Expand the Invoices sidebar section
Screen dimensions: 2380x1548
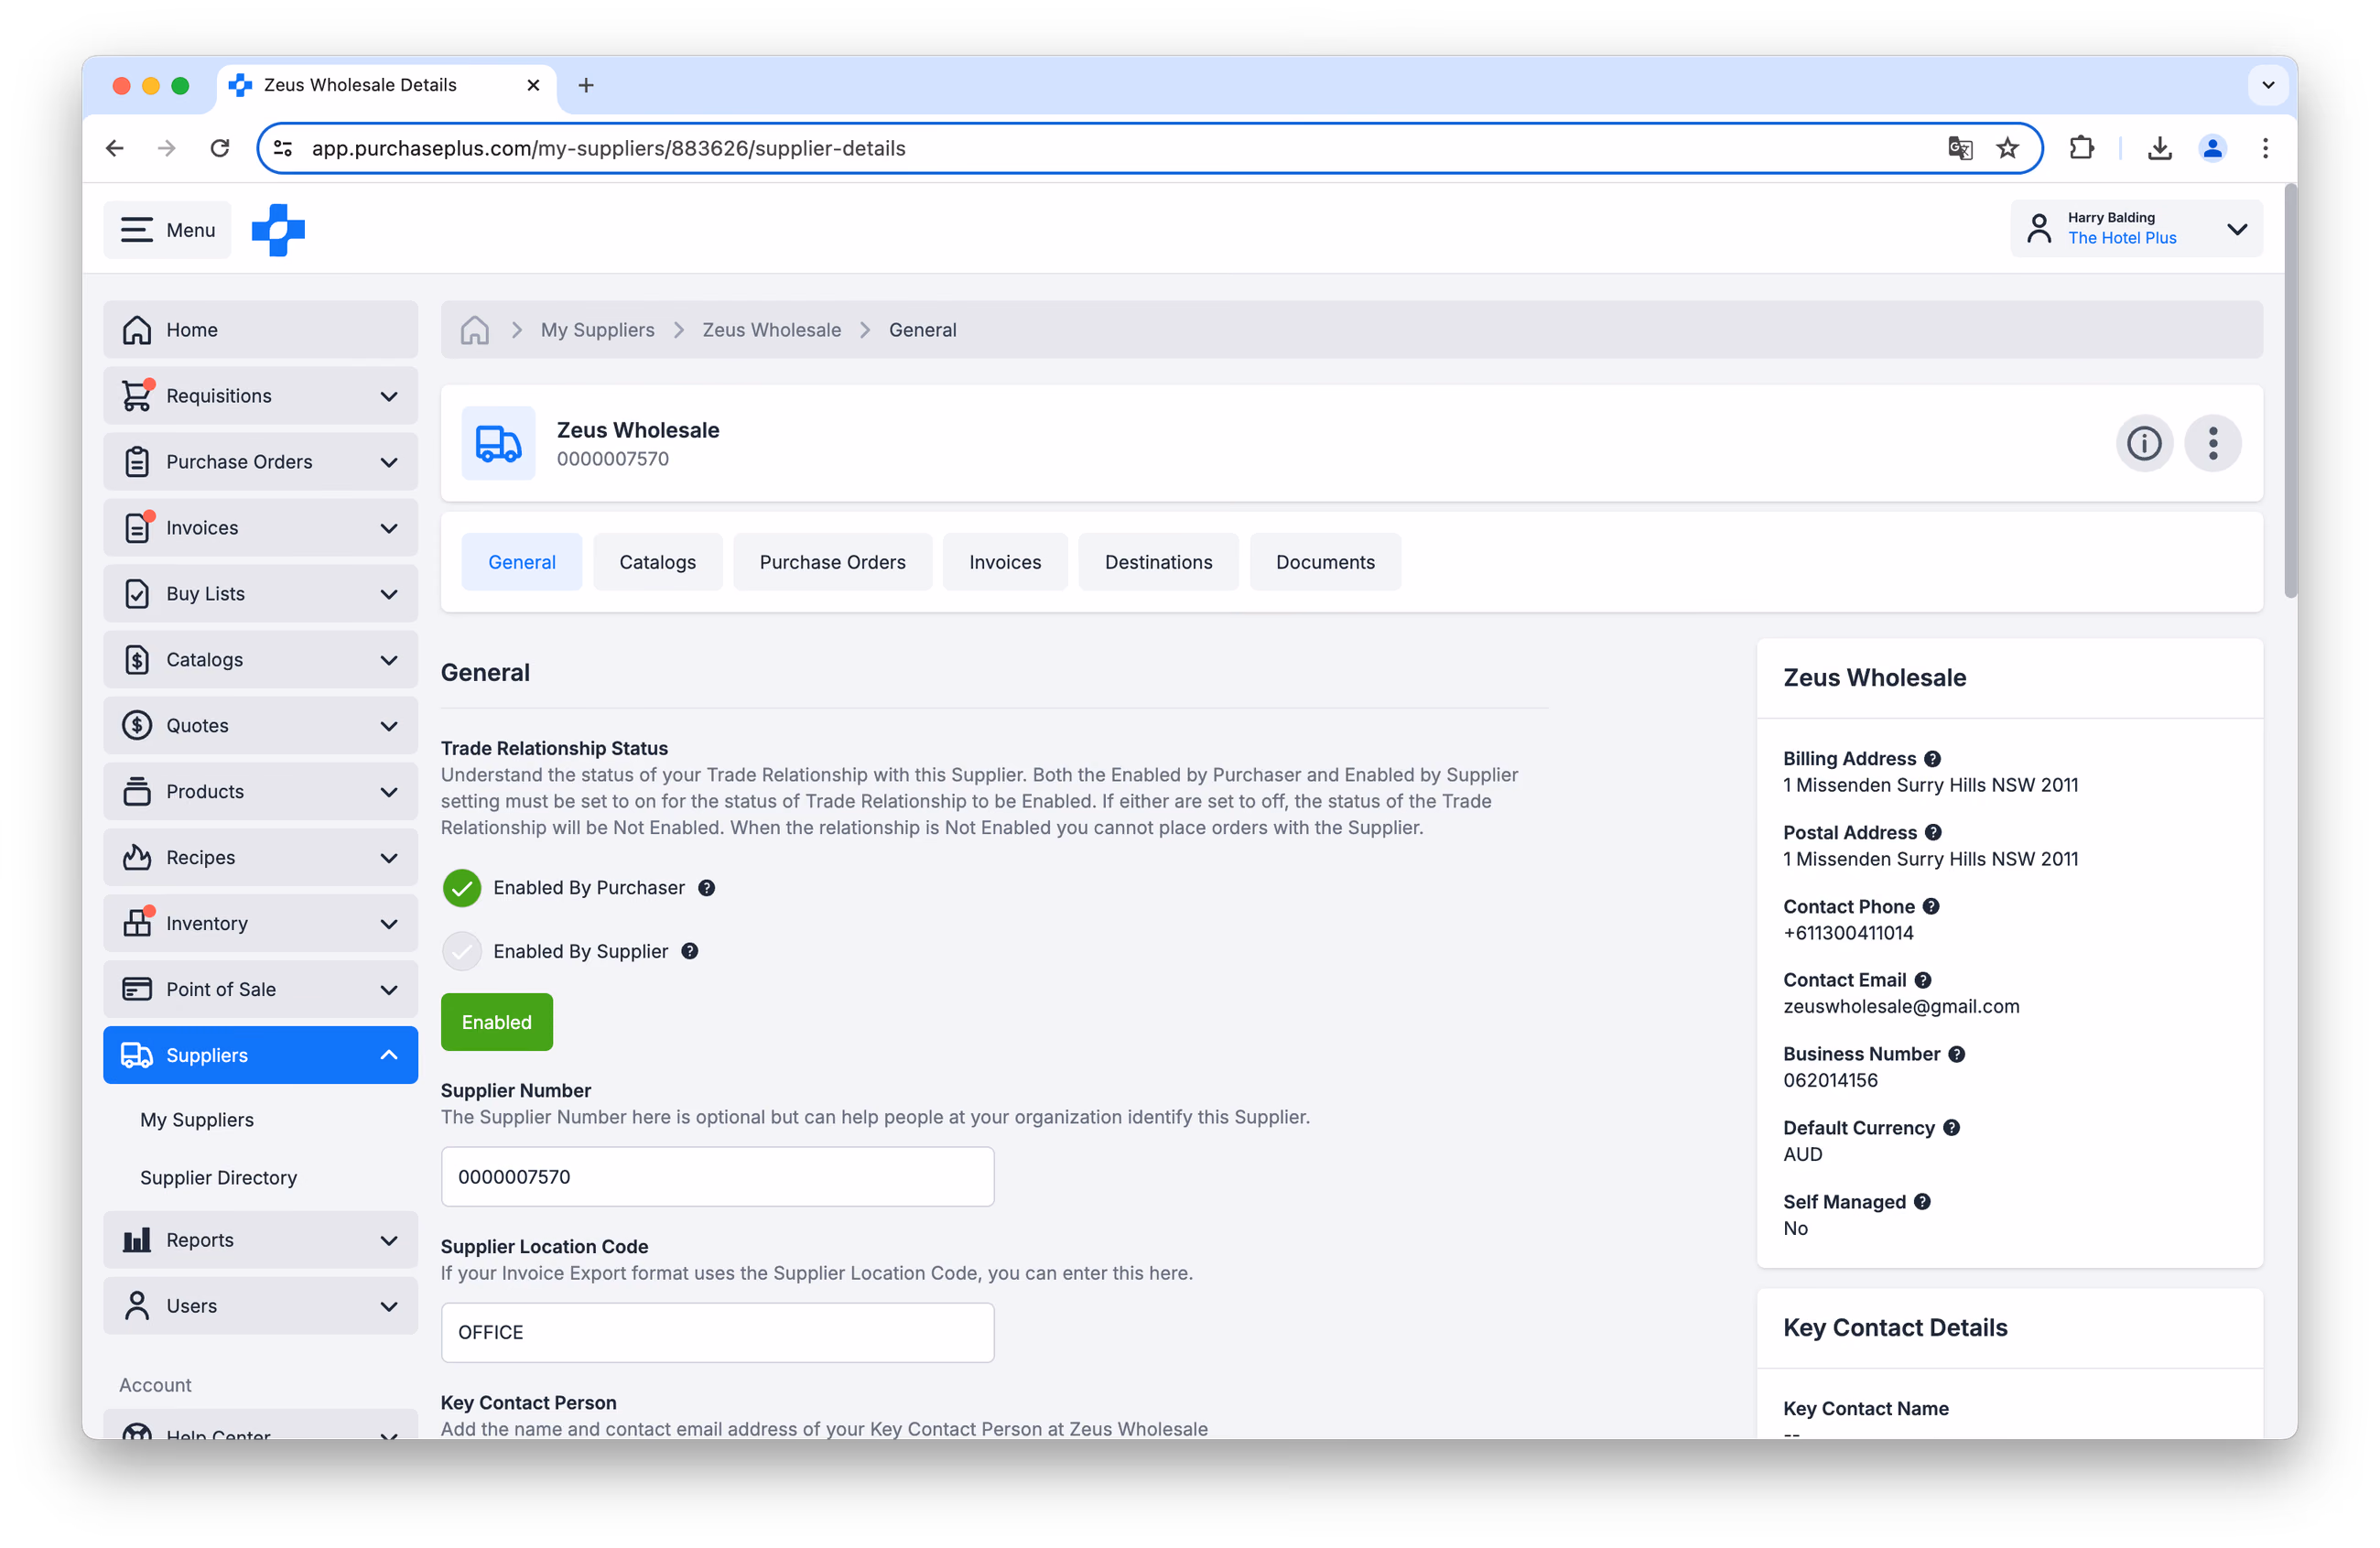click(x=261, y=528)
